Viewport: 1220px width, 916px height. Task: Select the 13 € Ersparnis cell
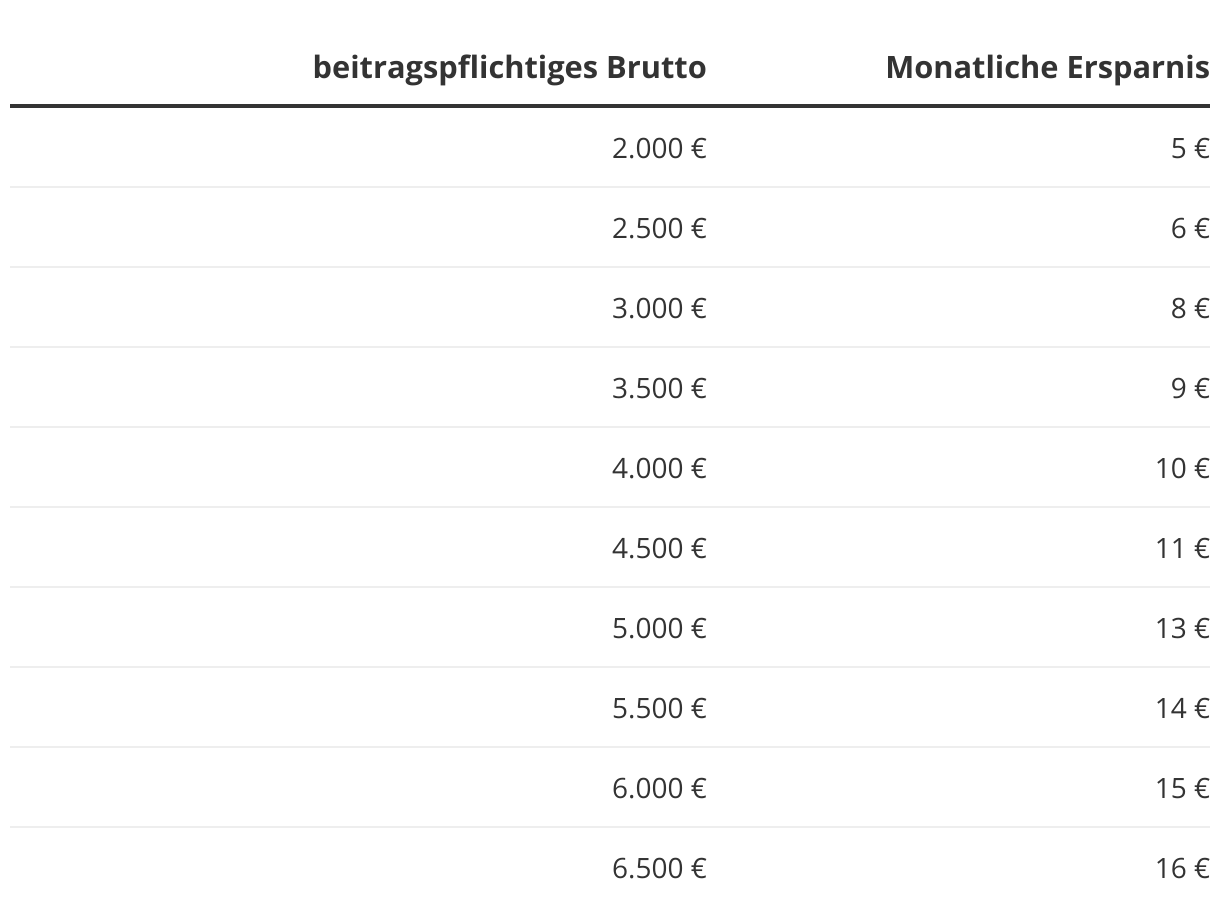coord(1182,628)
